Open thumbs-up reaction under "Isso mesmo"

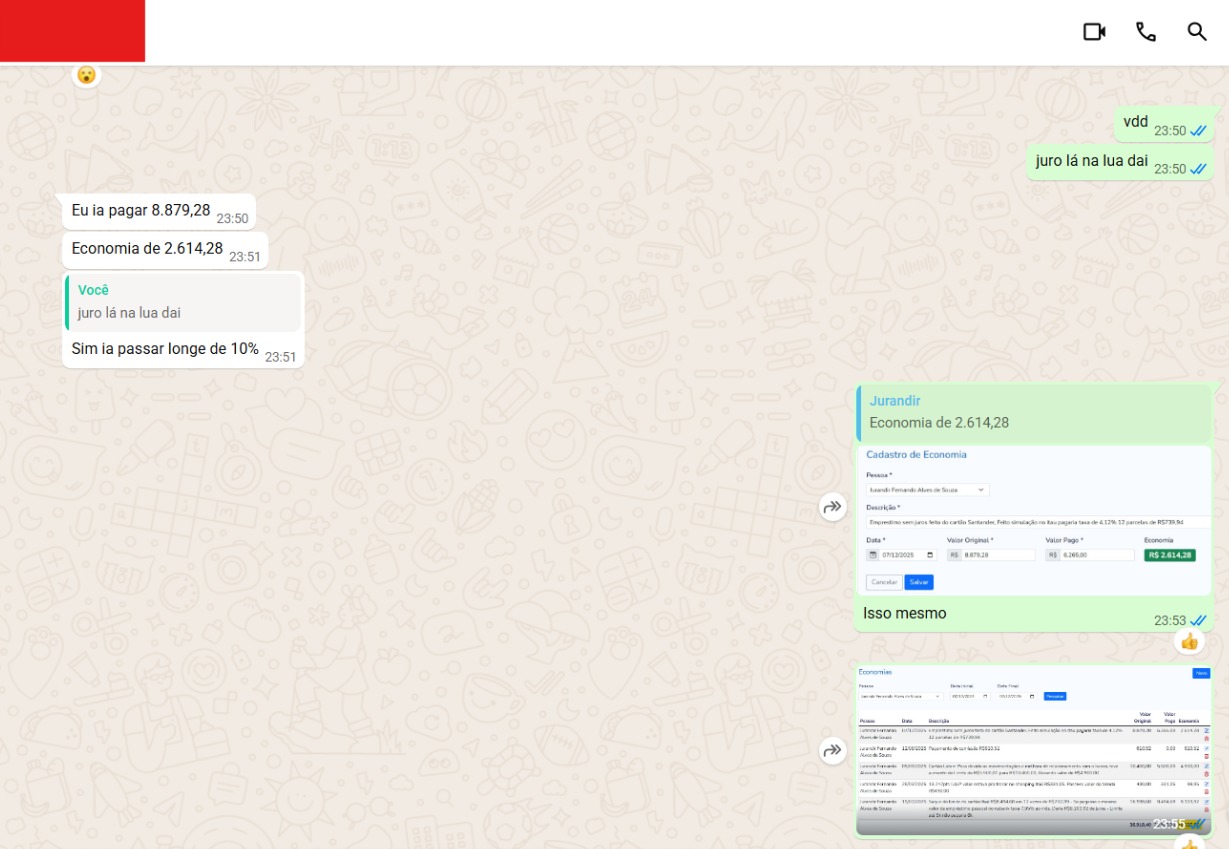(1189, 642)
